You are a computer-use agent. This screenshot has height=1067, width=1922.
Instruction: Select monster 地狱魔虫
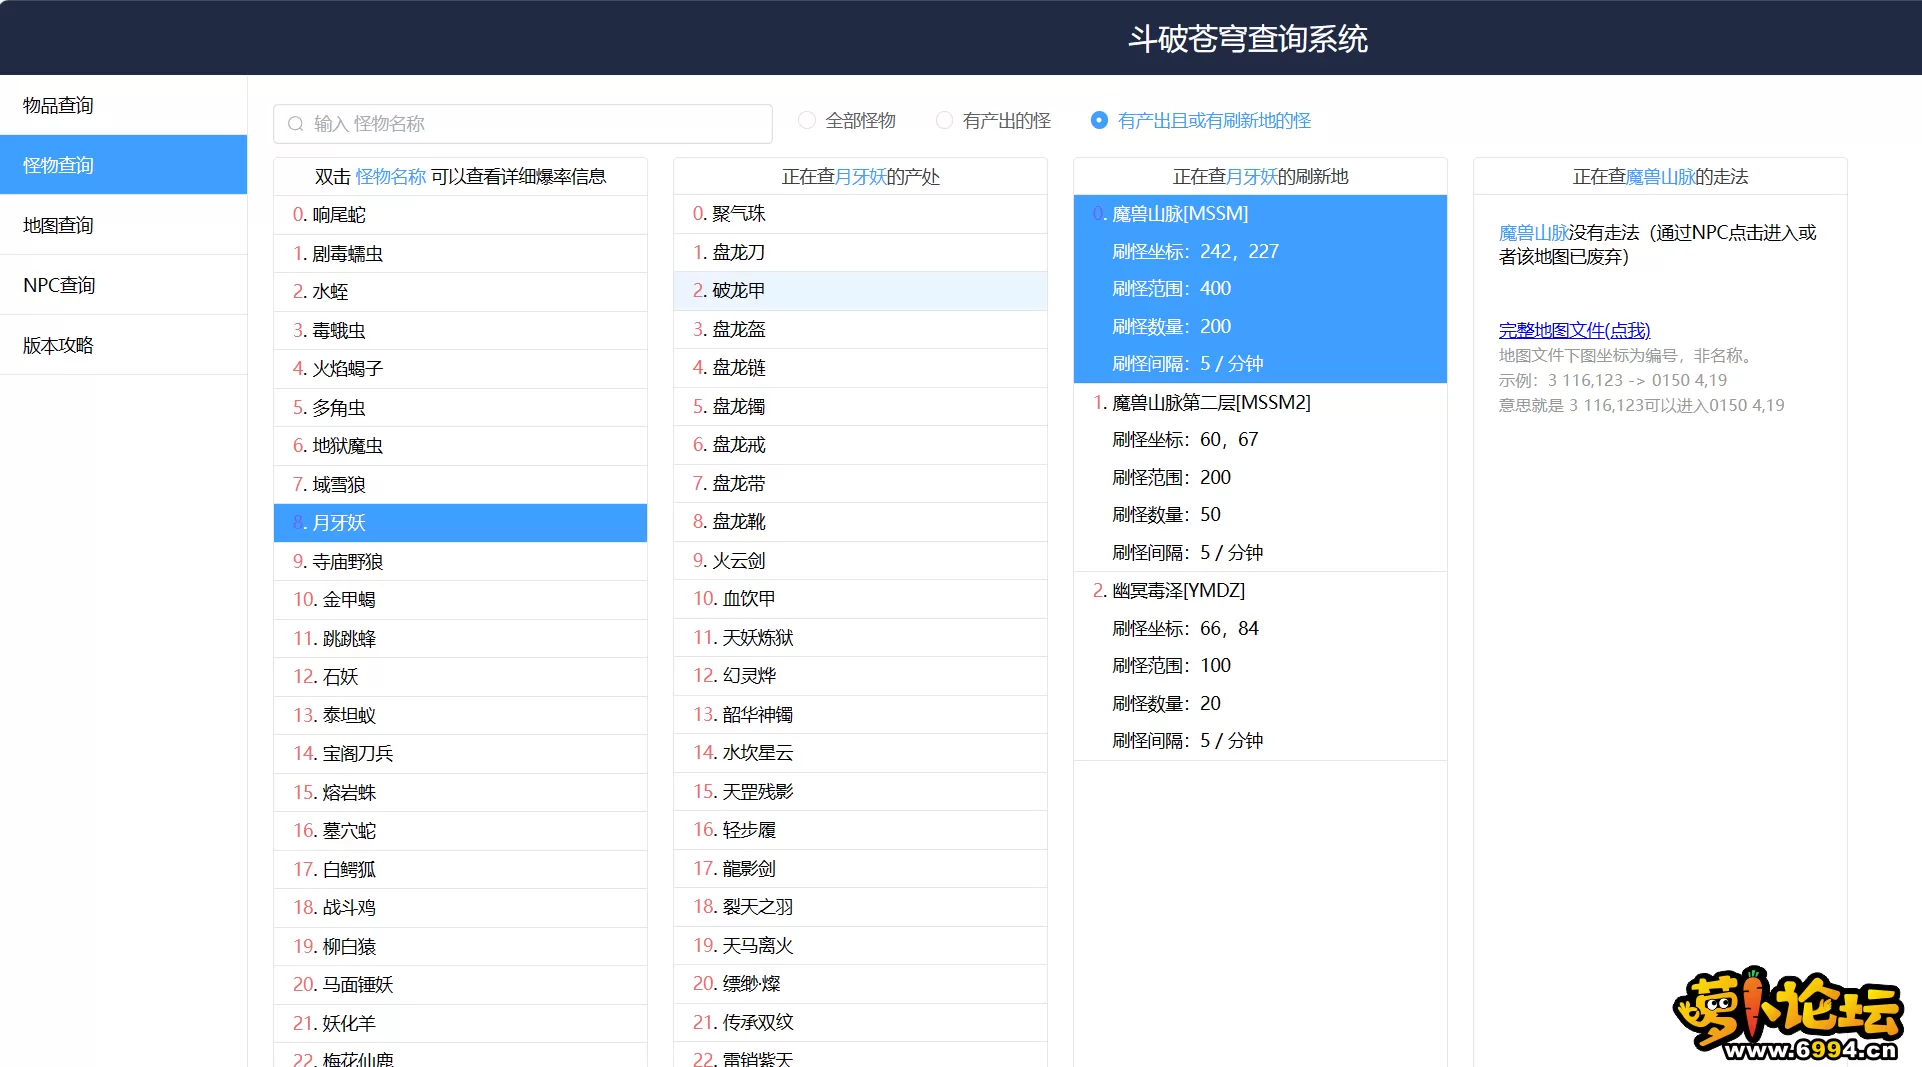tap(460, 446)
